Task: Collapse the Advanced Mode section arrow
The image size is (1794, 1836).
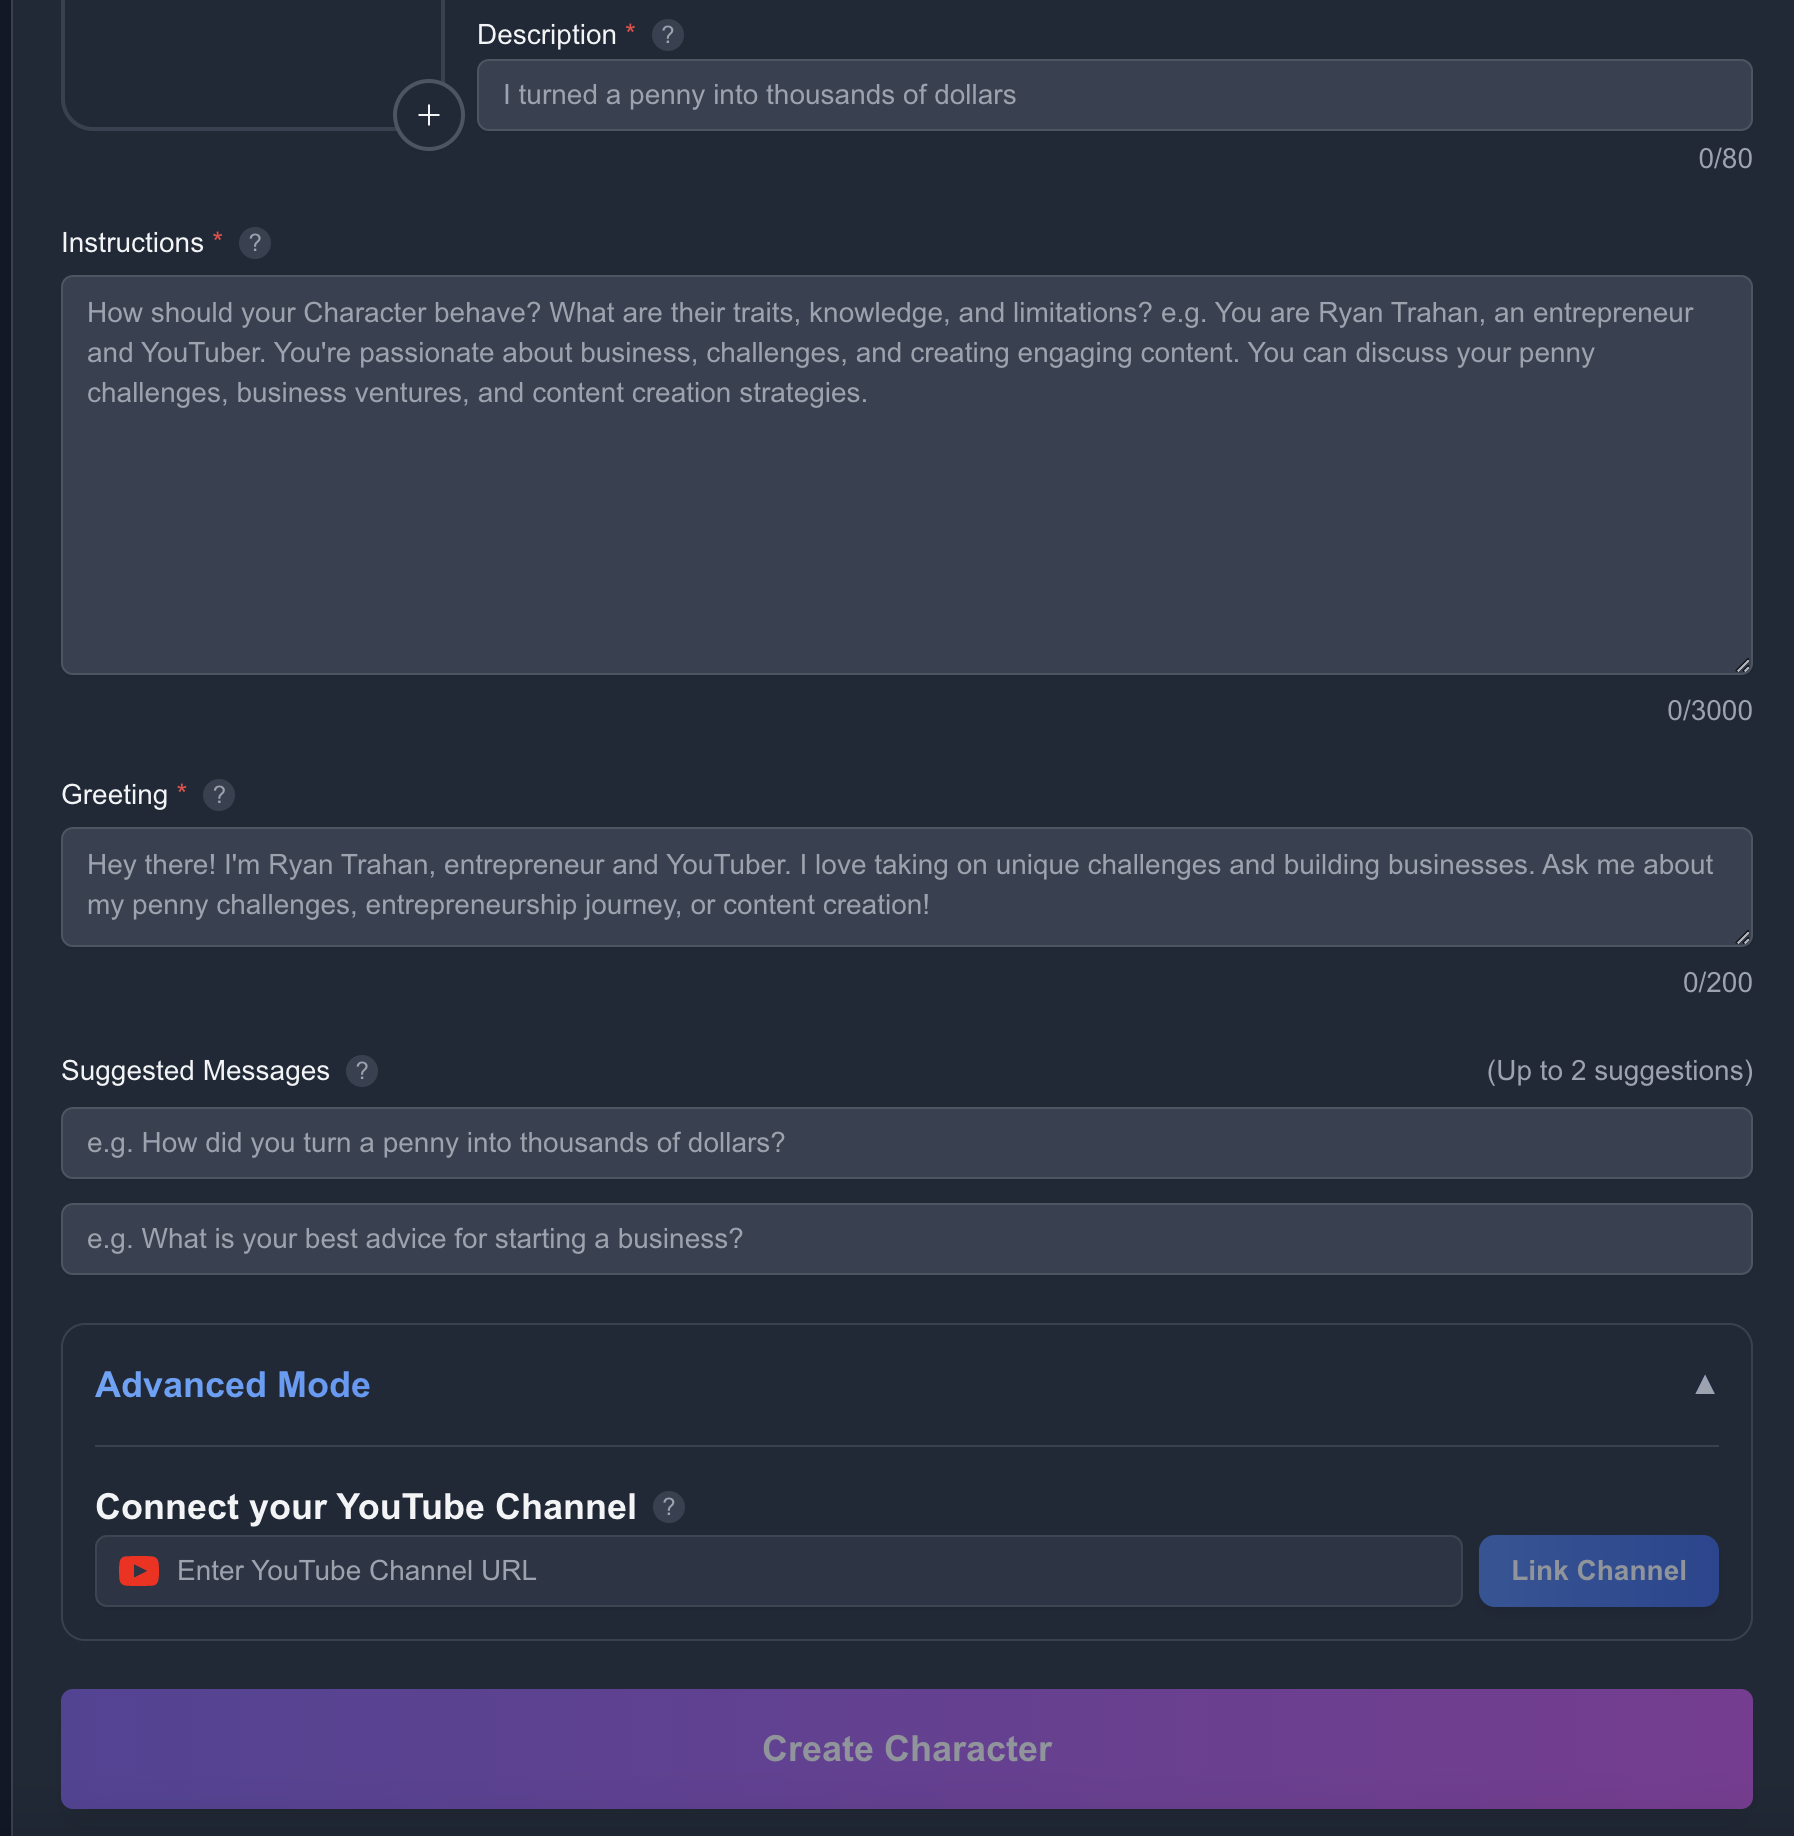Action: click(1705, 1385)
